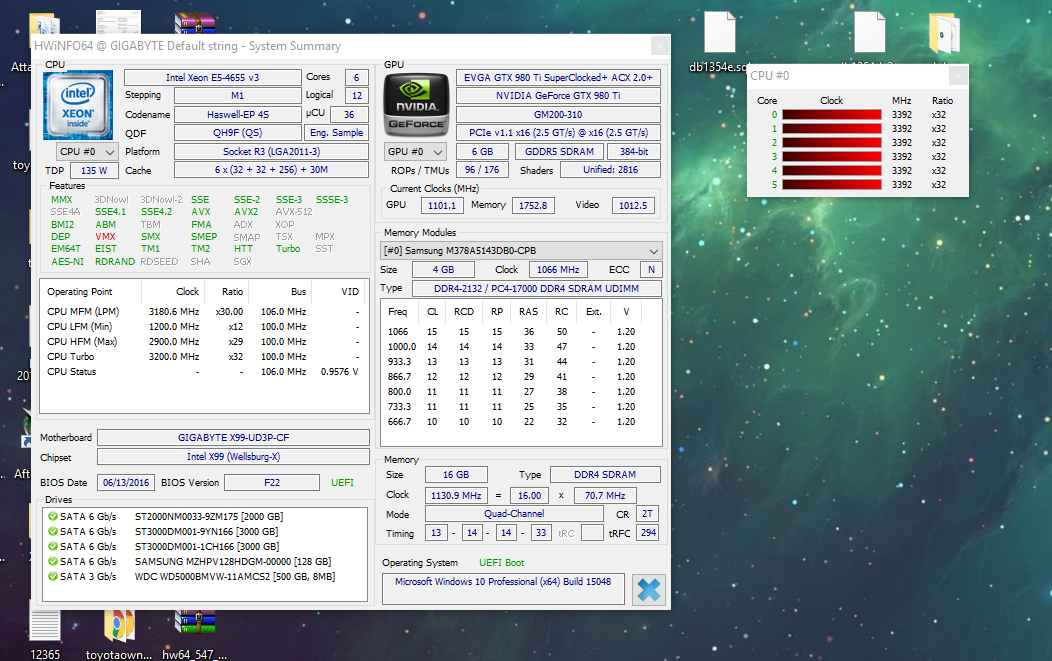Click the QH9F (QS) QDF field
The image size is (1052, 661).
[238, 133]
